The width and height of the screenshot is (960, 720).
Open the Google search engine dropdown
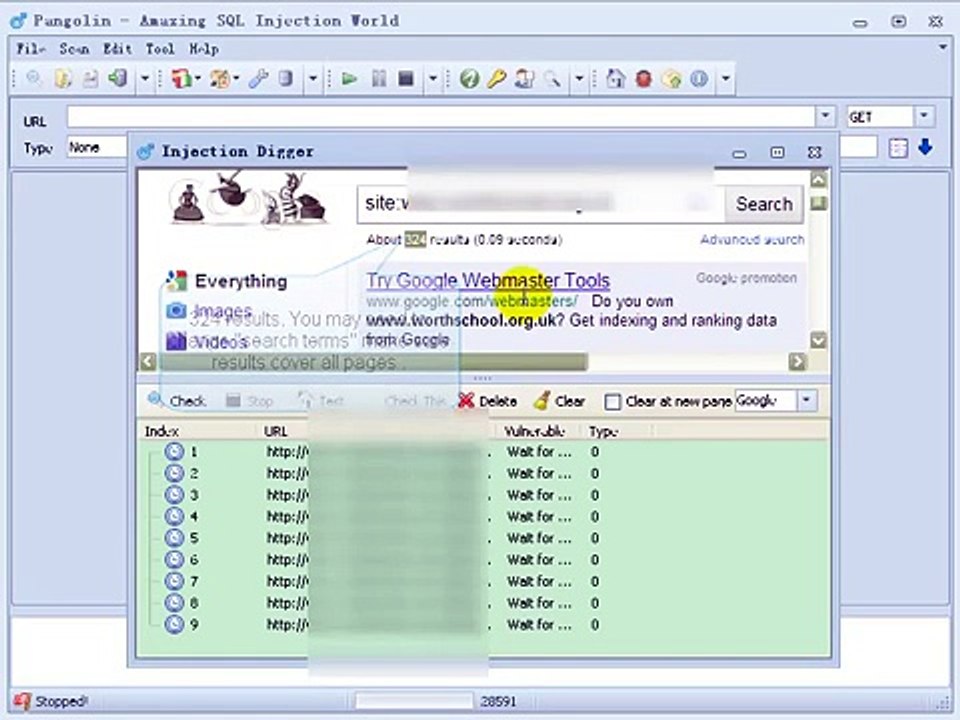pyautogui.click(x=806, y=400)
